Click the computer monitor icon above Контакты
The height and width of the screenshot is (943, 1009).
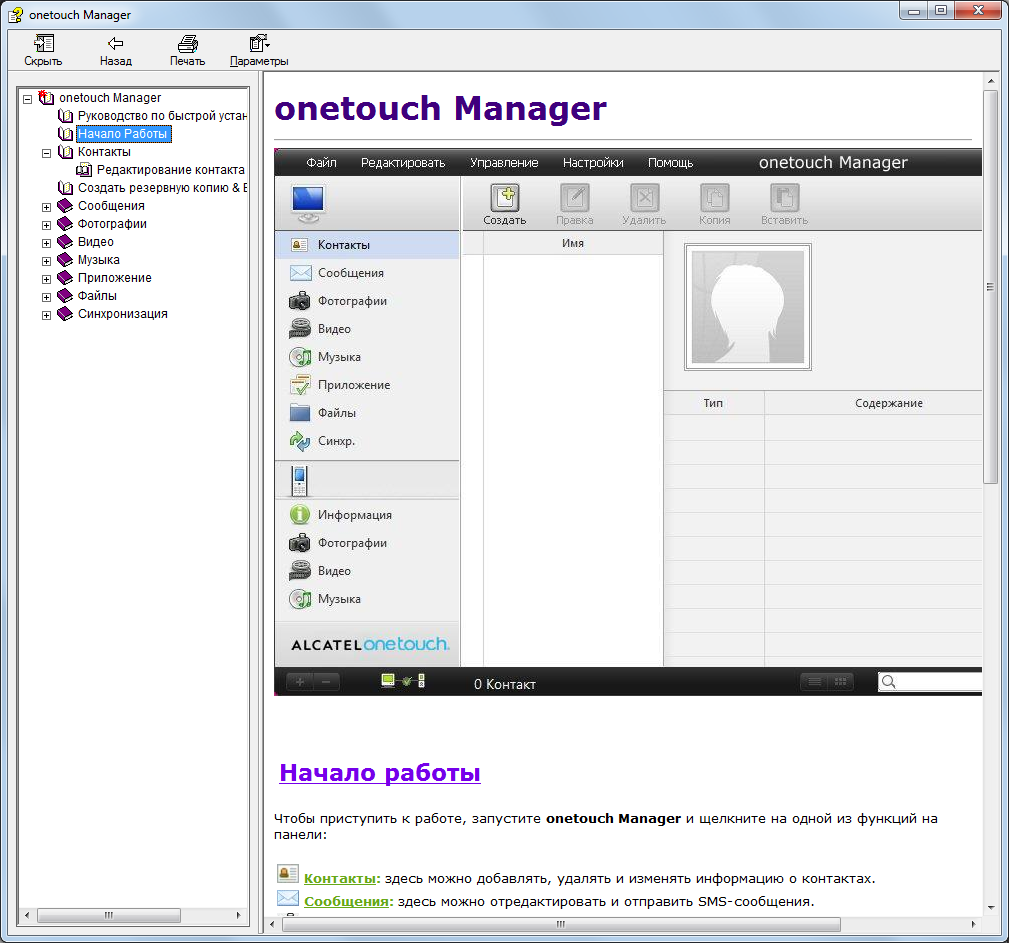(308, 203)
